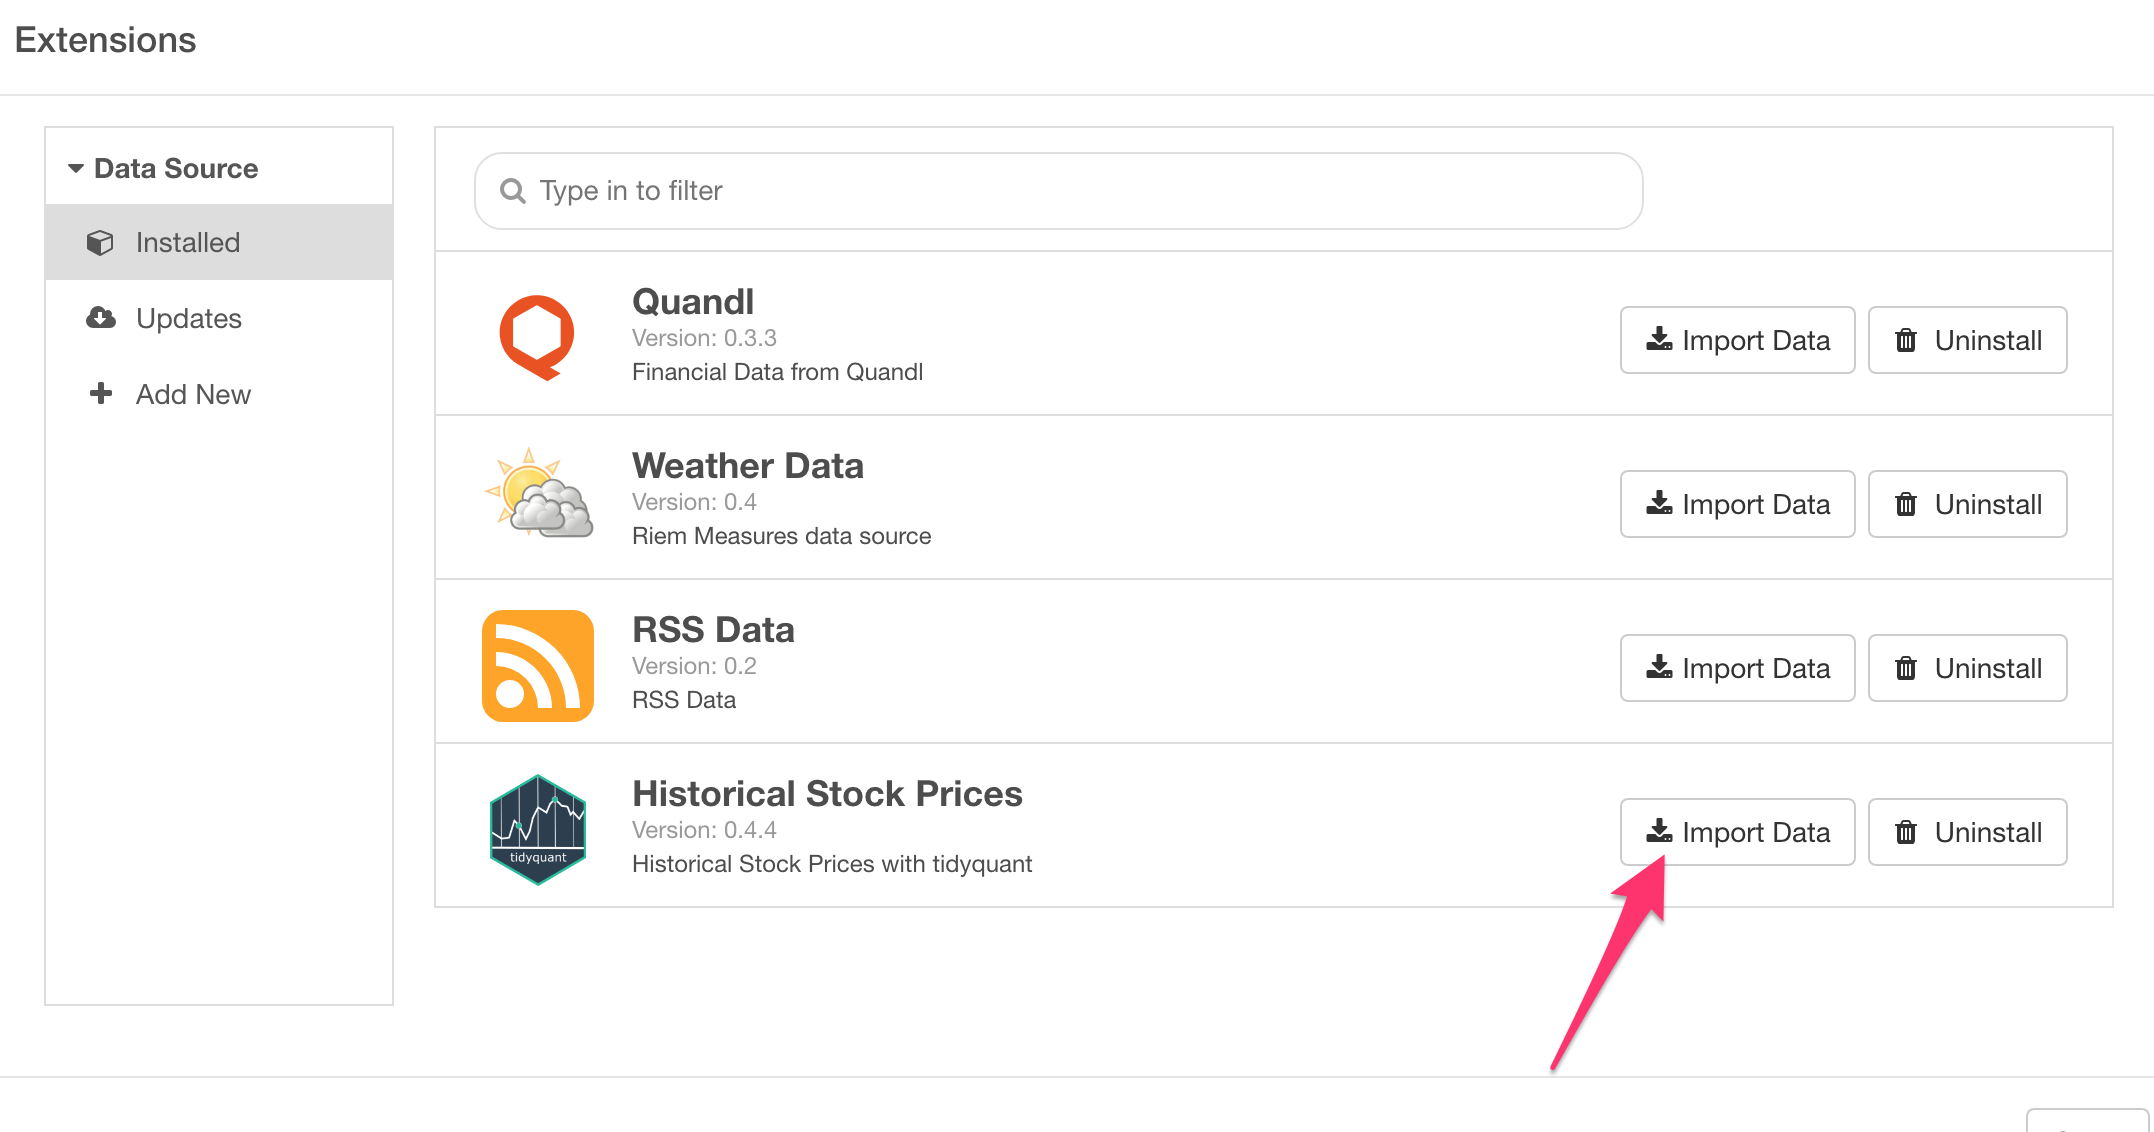Click the magnifier icon in filter box
Screen dimensions: 2154x1132
[x=513, y=191]
